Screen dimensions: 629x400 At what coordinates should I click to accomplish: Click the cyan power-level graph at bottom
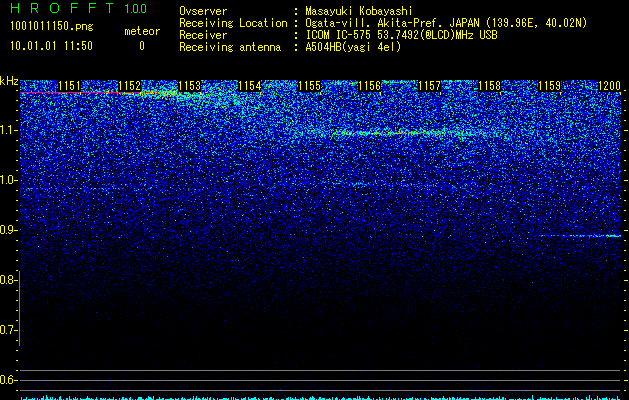[321, 398]
